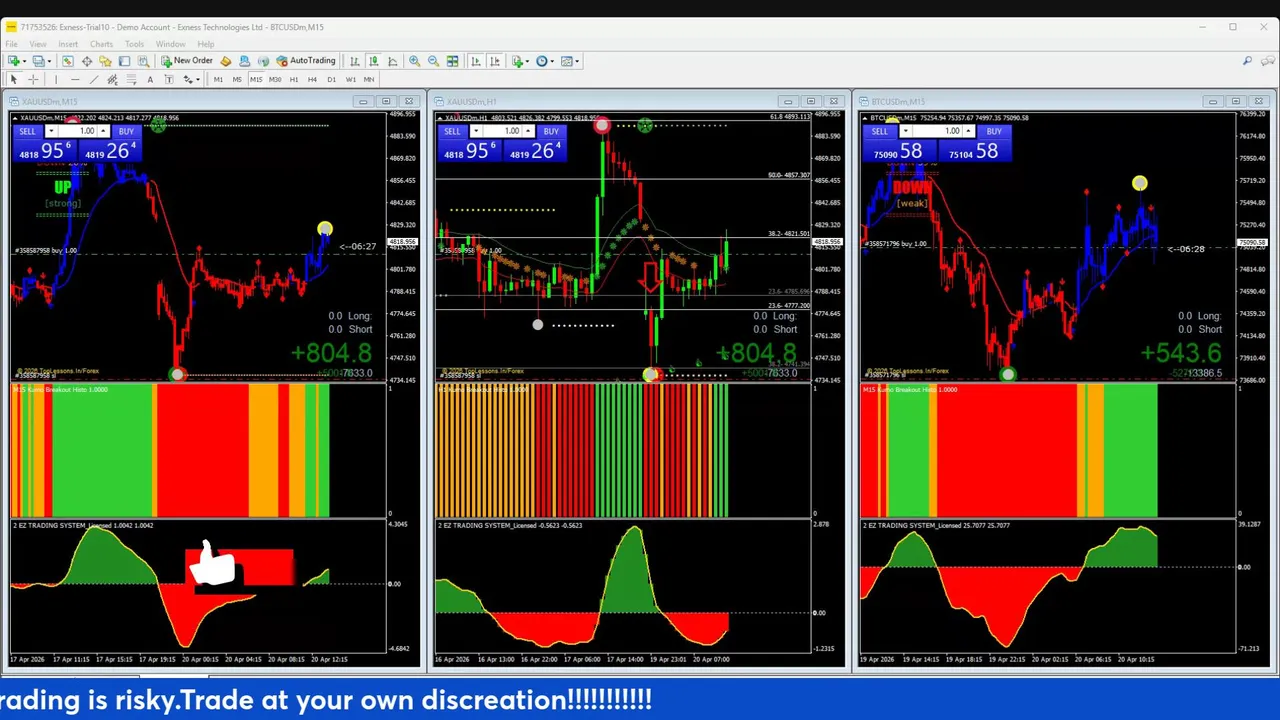Viewport: 1280px width, 720px height.
Task: Open the Insert menu
Action: point(68,44)
